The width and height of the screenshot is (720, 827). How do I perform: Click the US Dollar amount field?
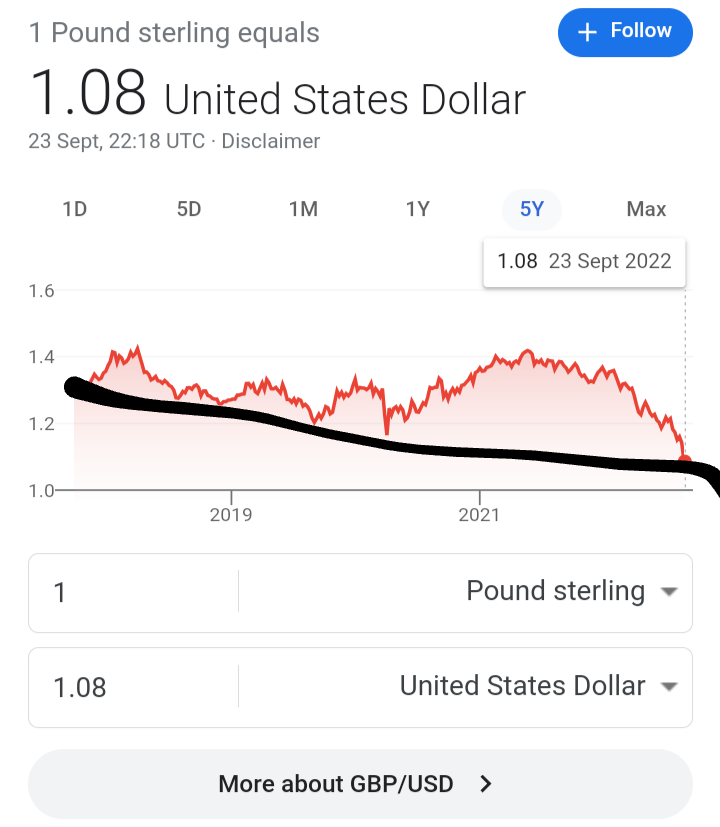click(130, 687)
